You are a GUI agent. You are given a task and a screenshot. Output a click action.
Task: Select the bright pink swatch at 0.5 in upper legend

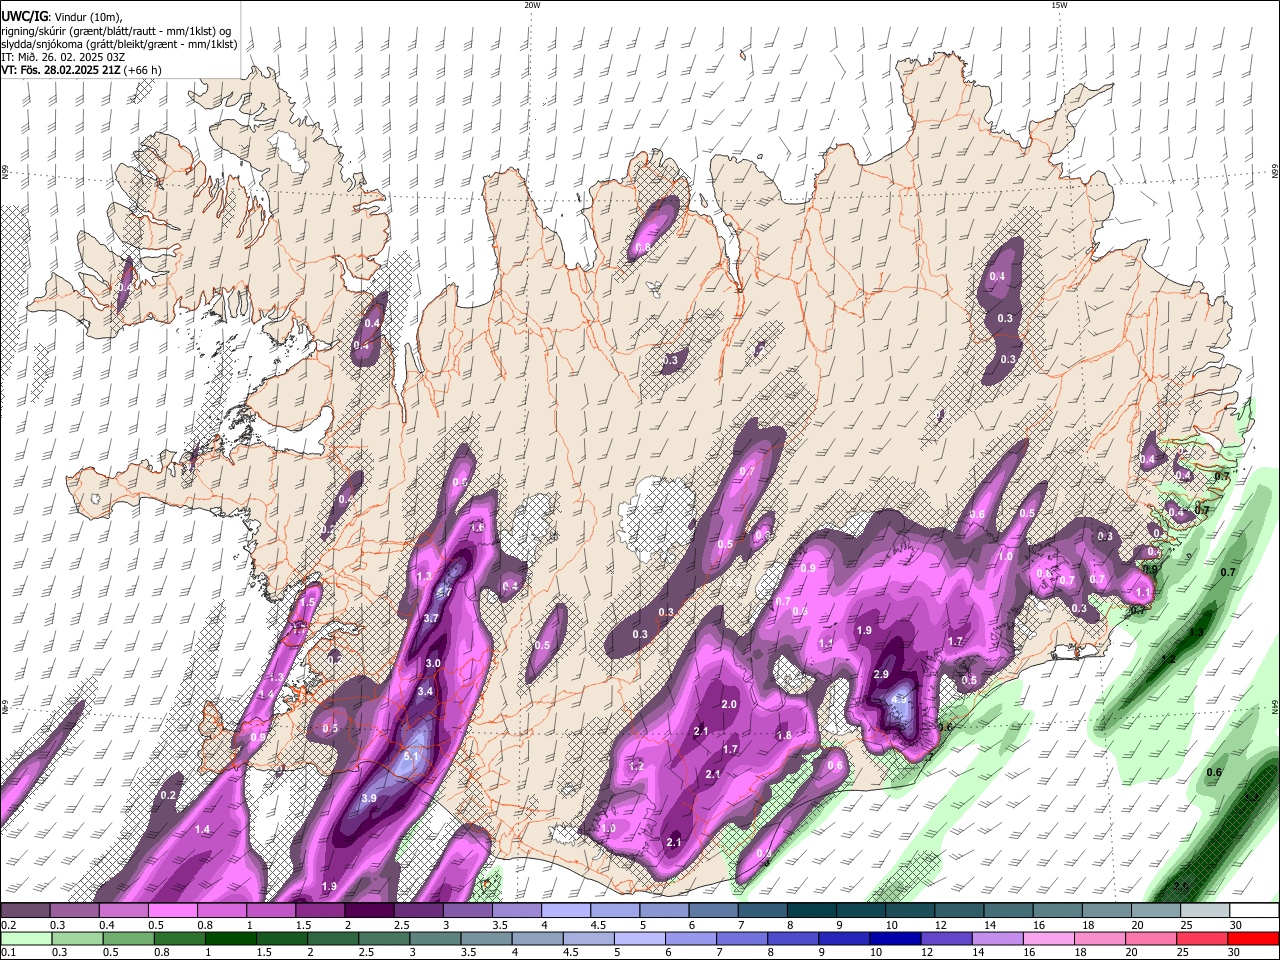pos(172,910)
